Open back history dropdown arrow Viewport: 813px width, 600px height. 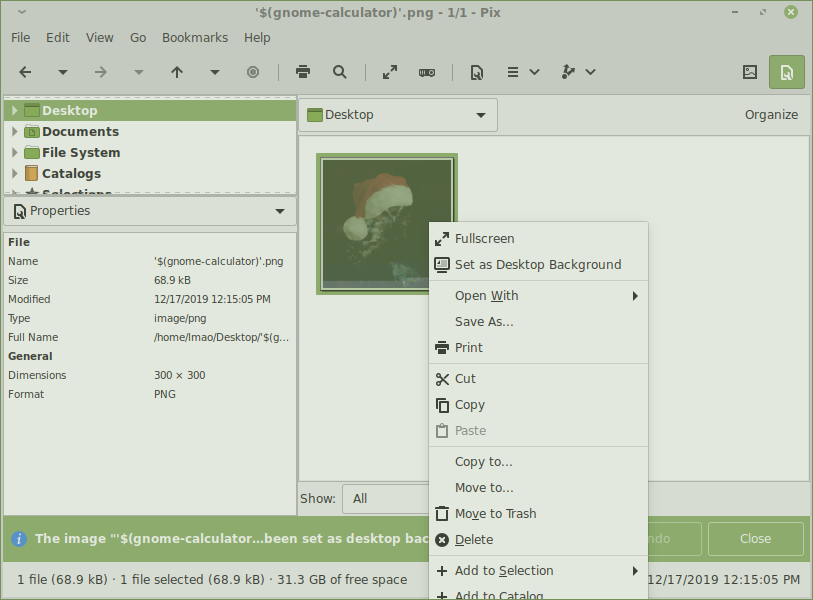pyautogui.click(x=63, y=72)
